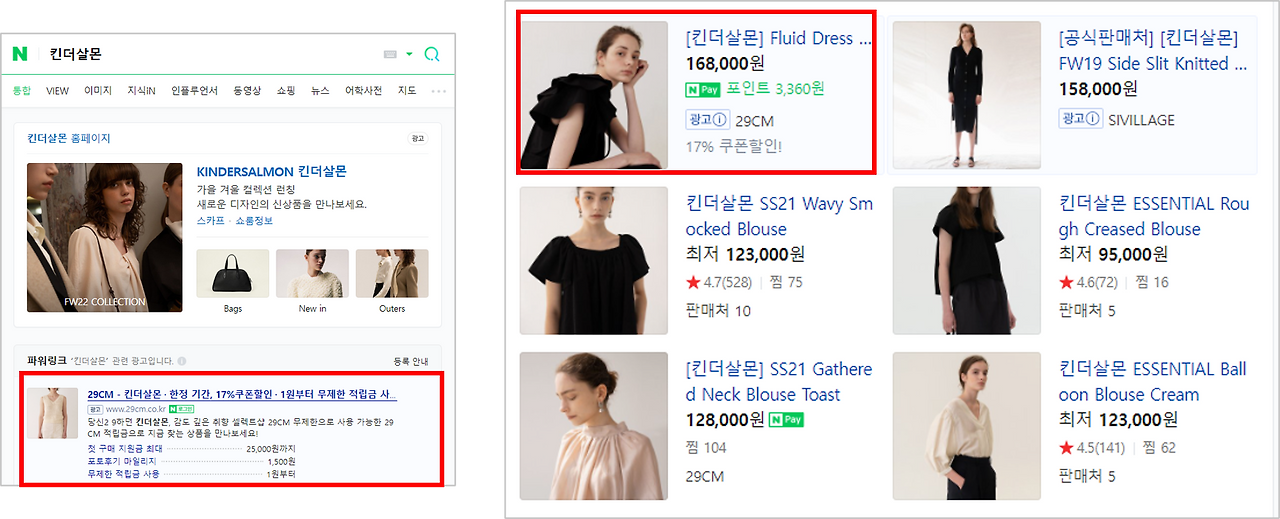Open the 지도 tab
Image resolution: width=1280 pixels, height=519 pixels.
407,91
